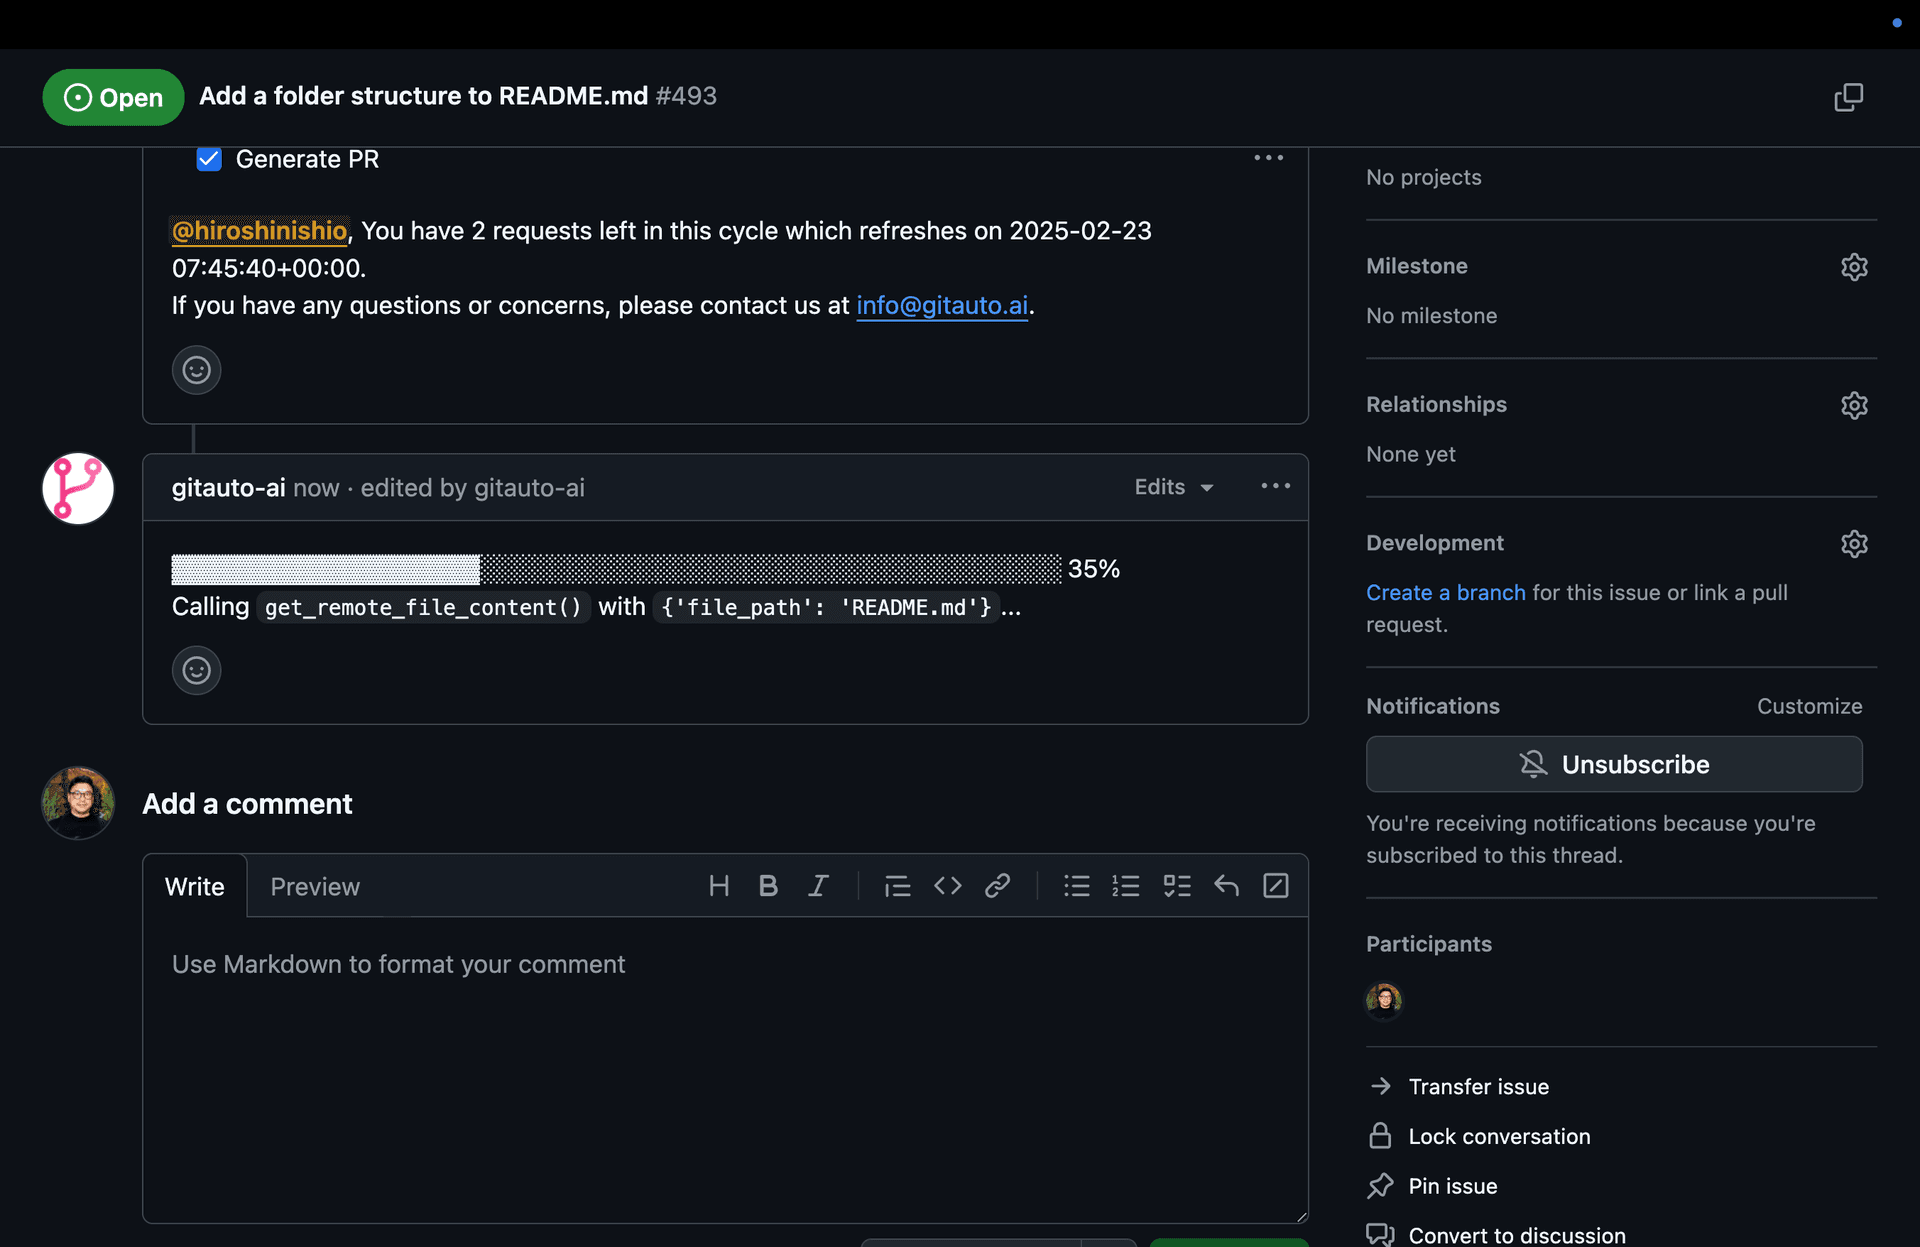Insert a task list in the comment

pyautogui.click(x=1177, y=886)
